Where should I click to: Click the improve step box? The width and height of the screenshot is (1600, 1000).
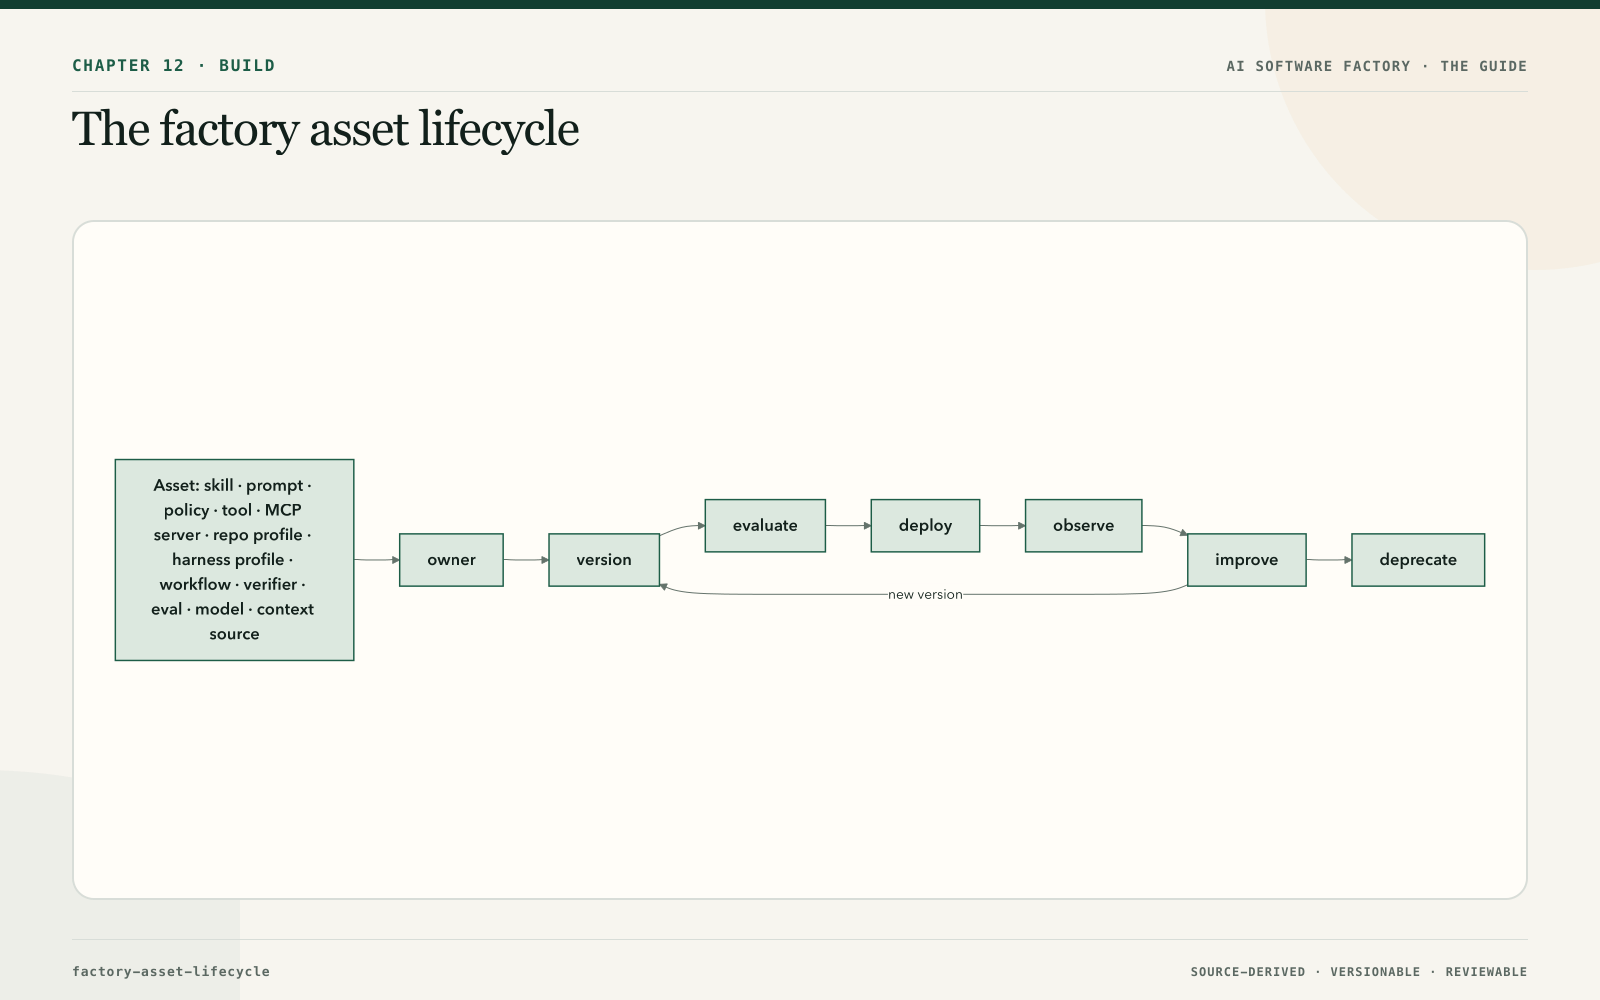[x=1246, y=560]
